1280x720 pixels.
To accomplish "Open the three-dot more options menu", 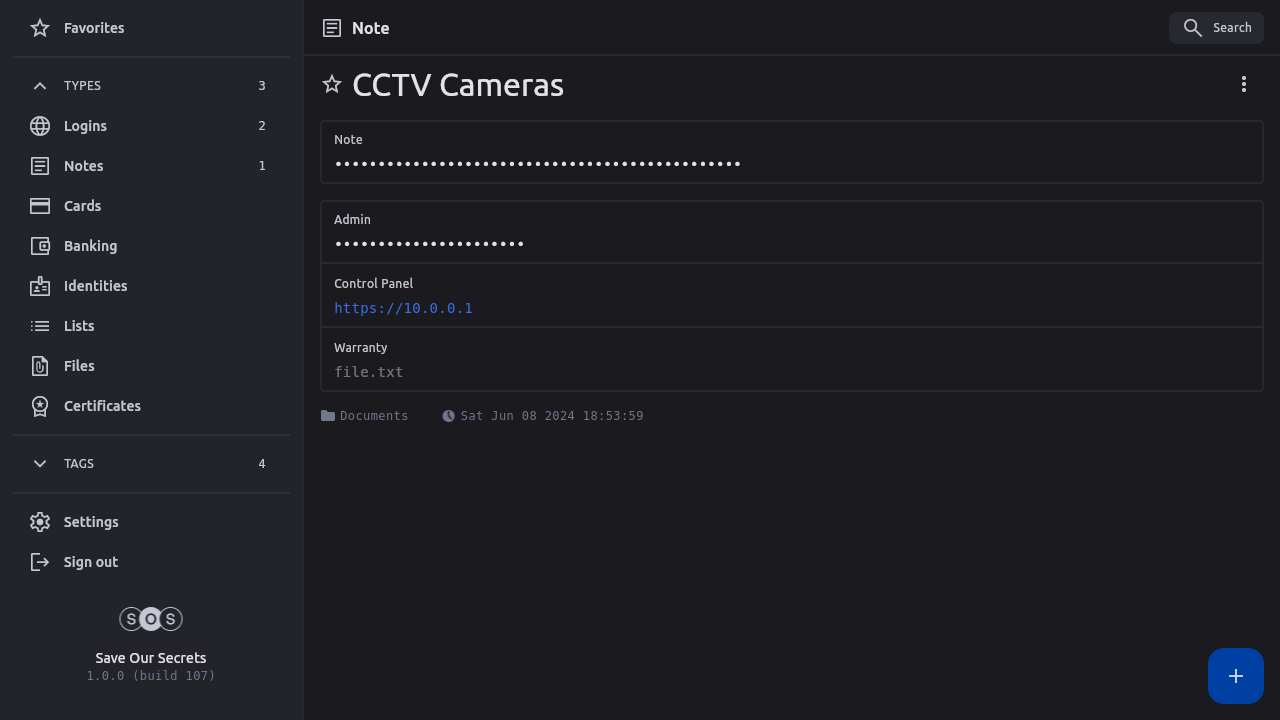I will point(1244,85).
